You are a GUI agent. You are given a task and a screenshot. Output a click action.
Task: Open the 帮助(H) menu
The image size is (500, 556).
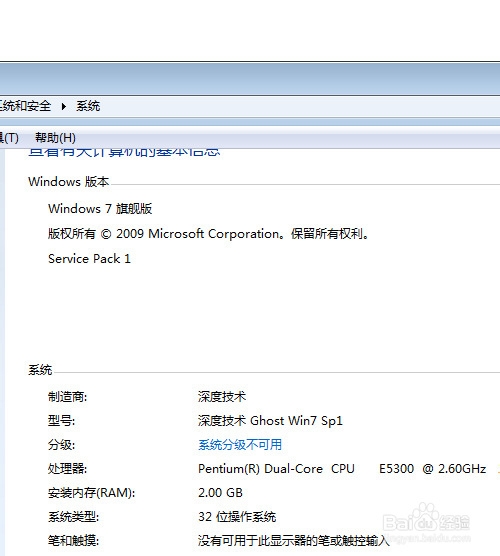pos(55,138)
